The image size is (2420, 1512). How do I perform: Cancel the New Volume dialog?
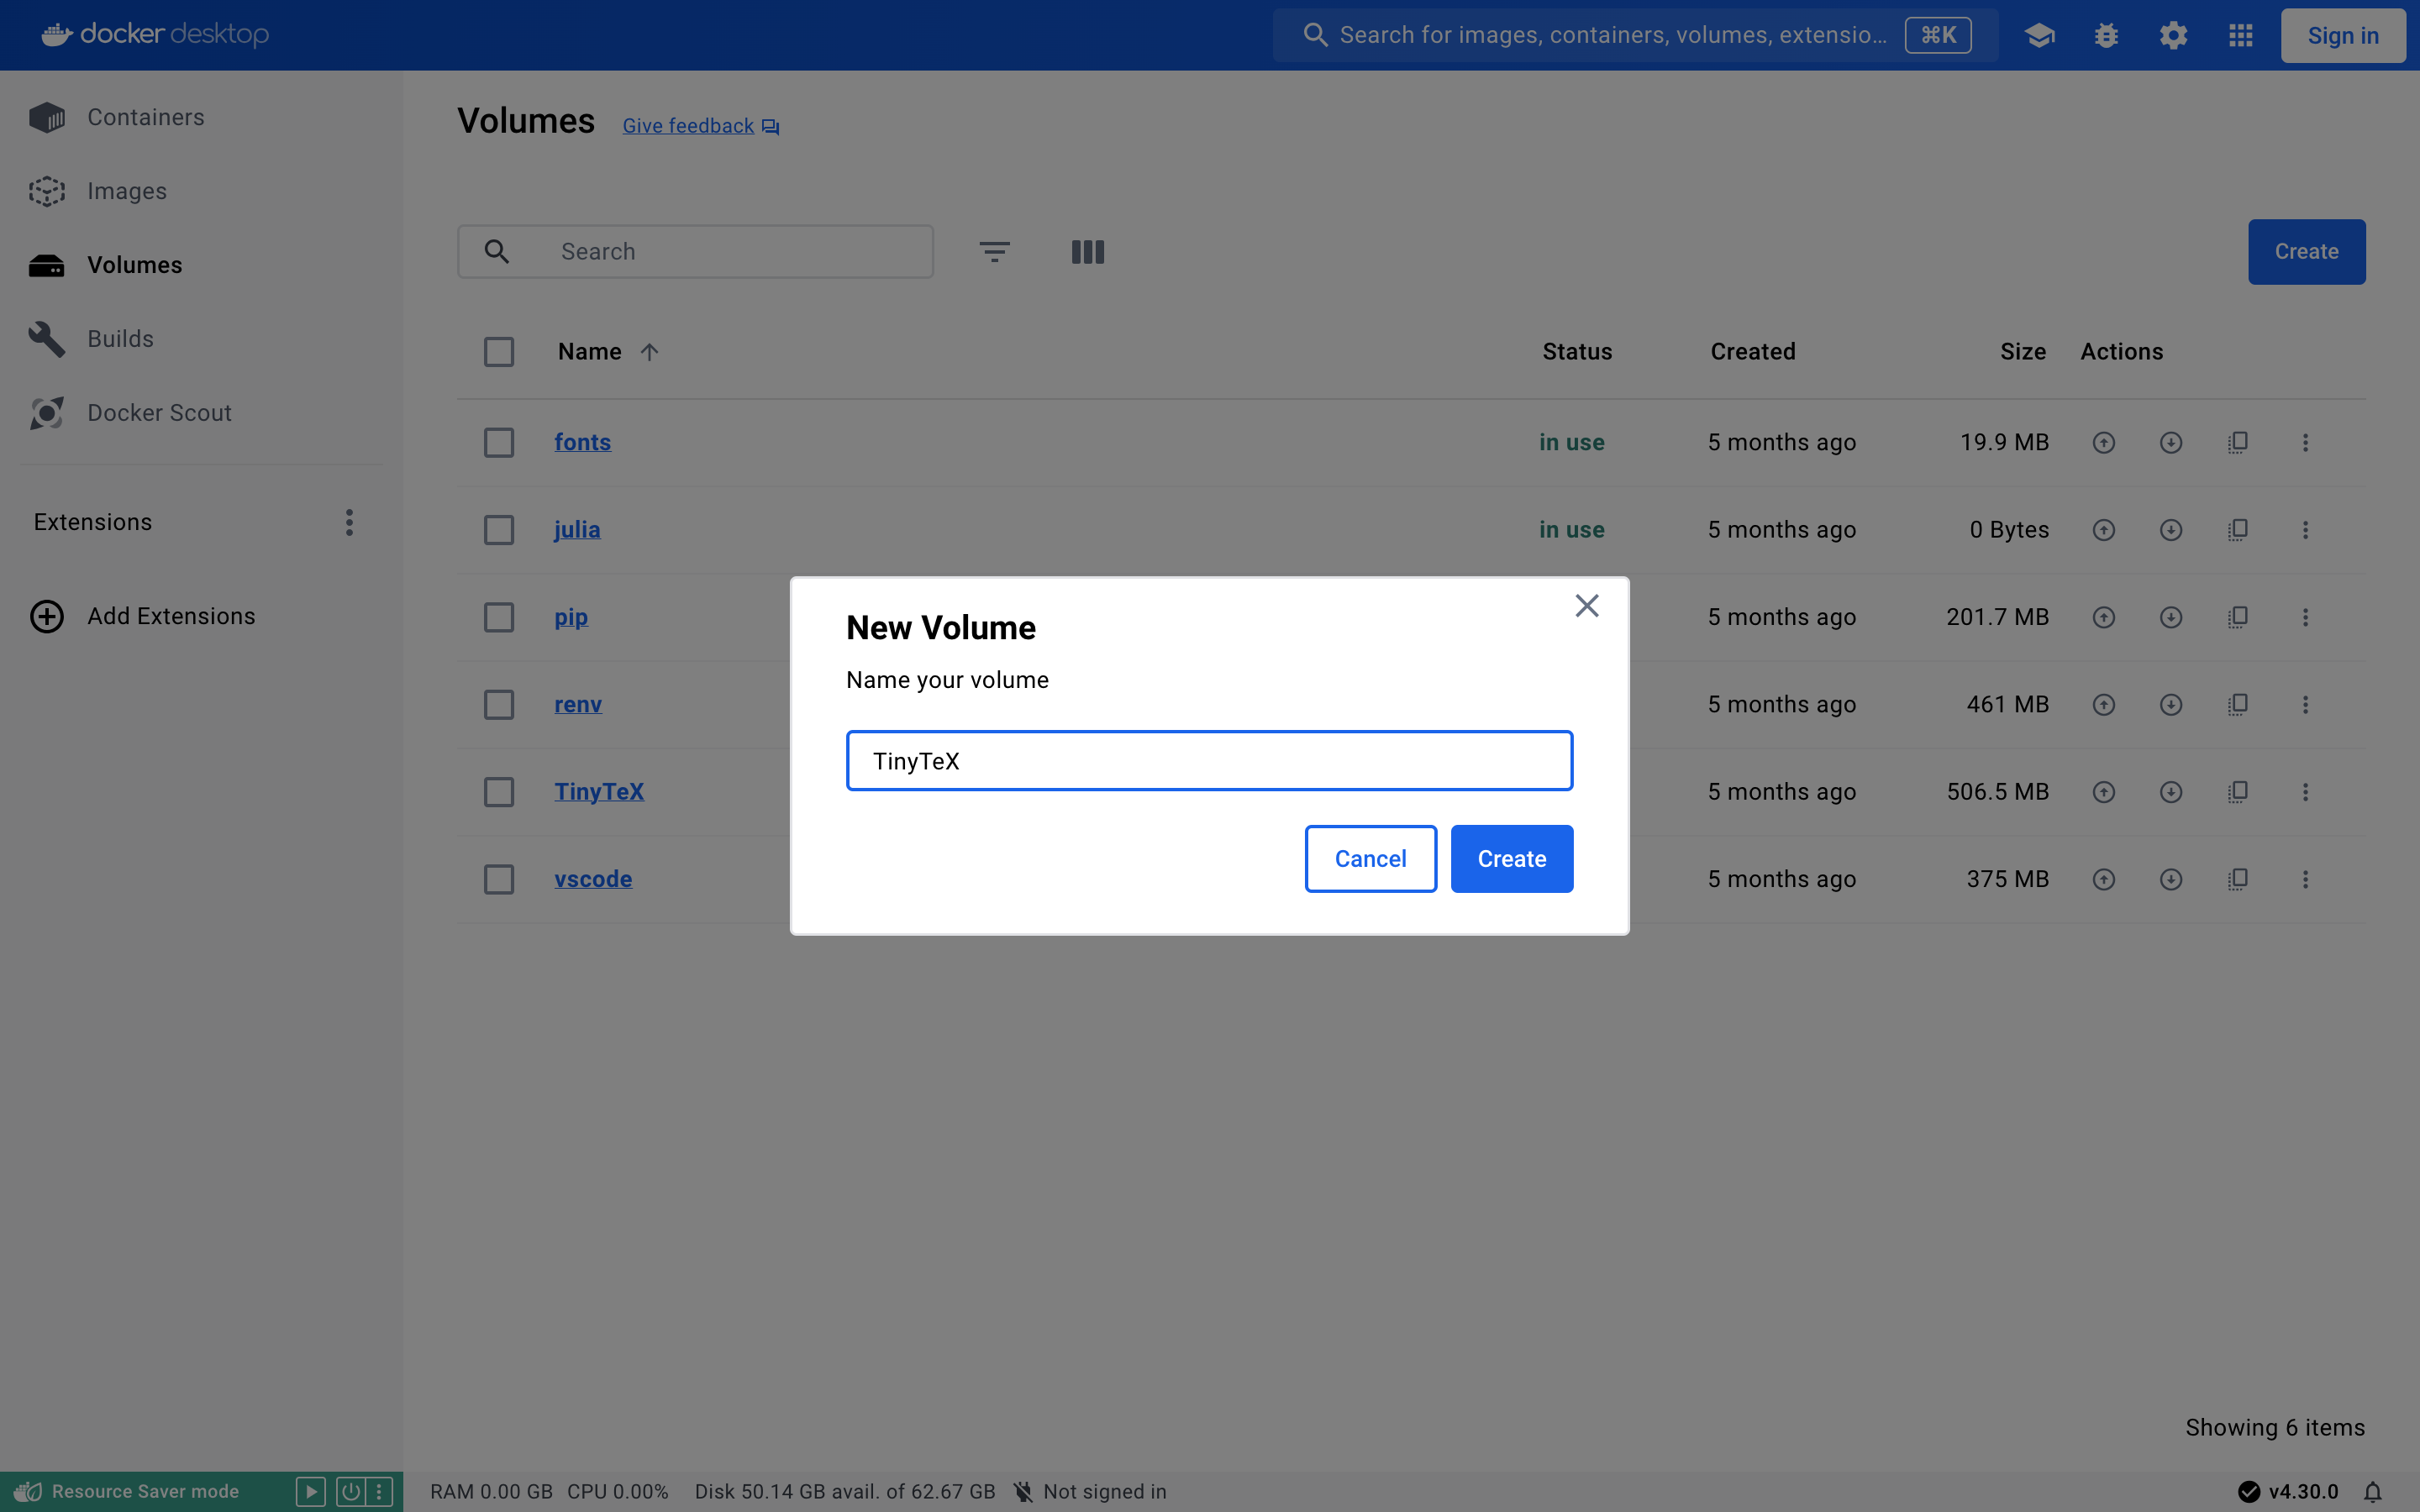1370,859
